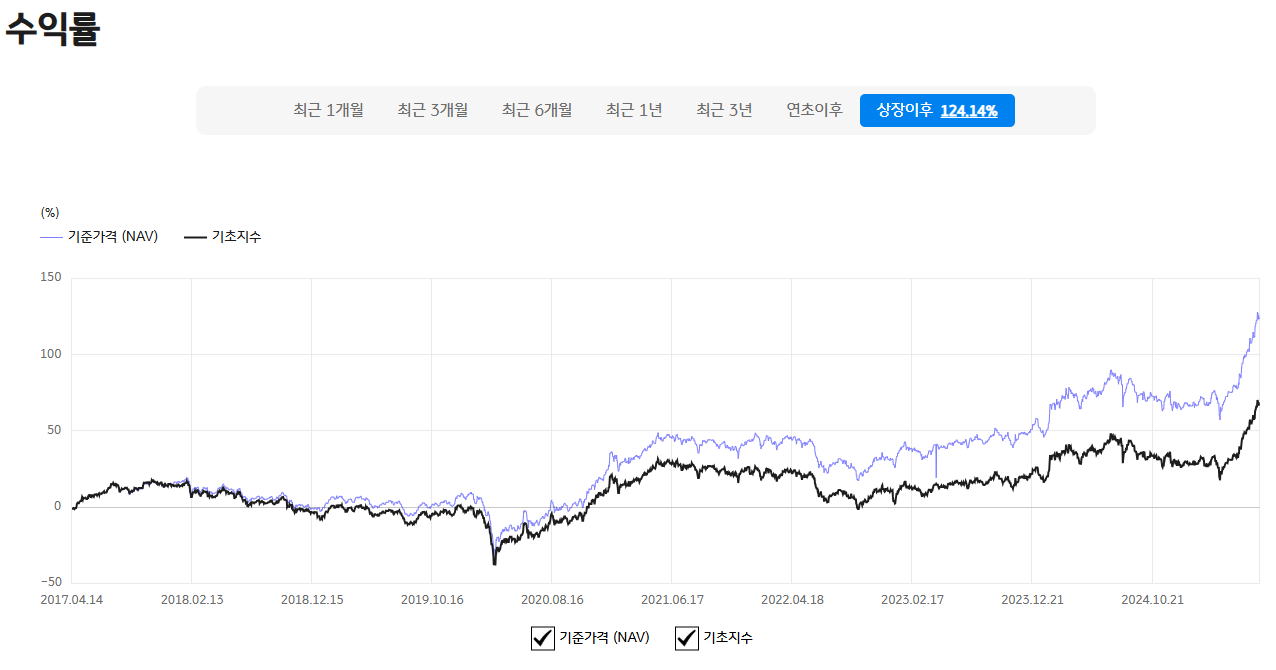Switch to the 최근 3개월 returns view
The width and height of the screenshot is (1276, 670).
[432, 110]
